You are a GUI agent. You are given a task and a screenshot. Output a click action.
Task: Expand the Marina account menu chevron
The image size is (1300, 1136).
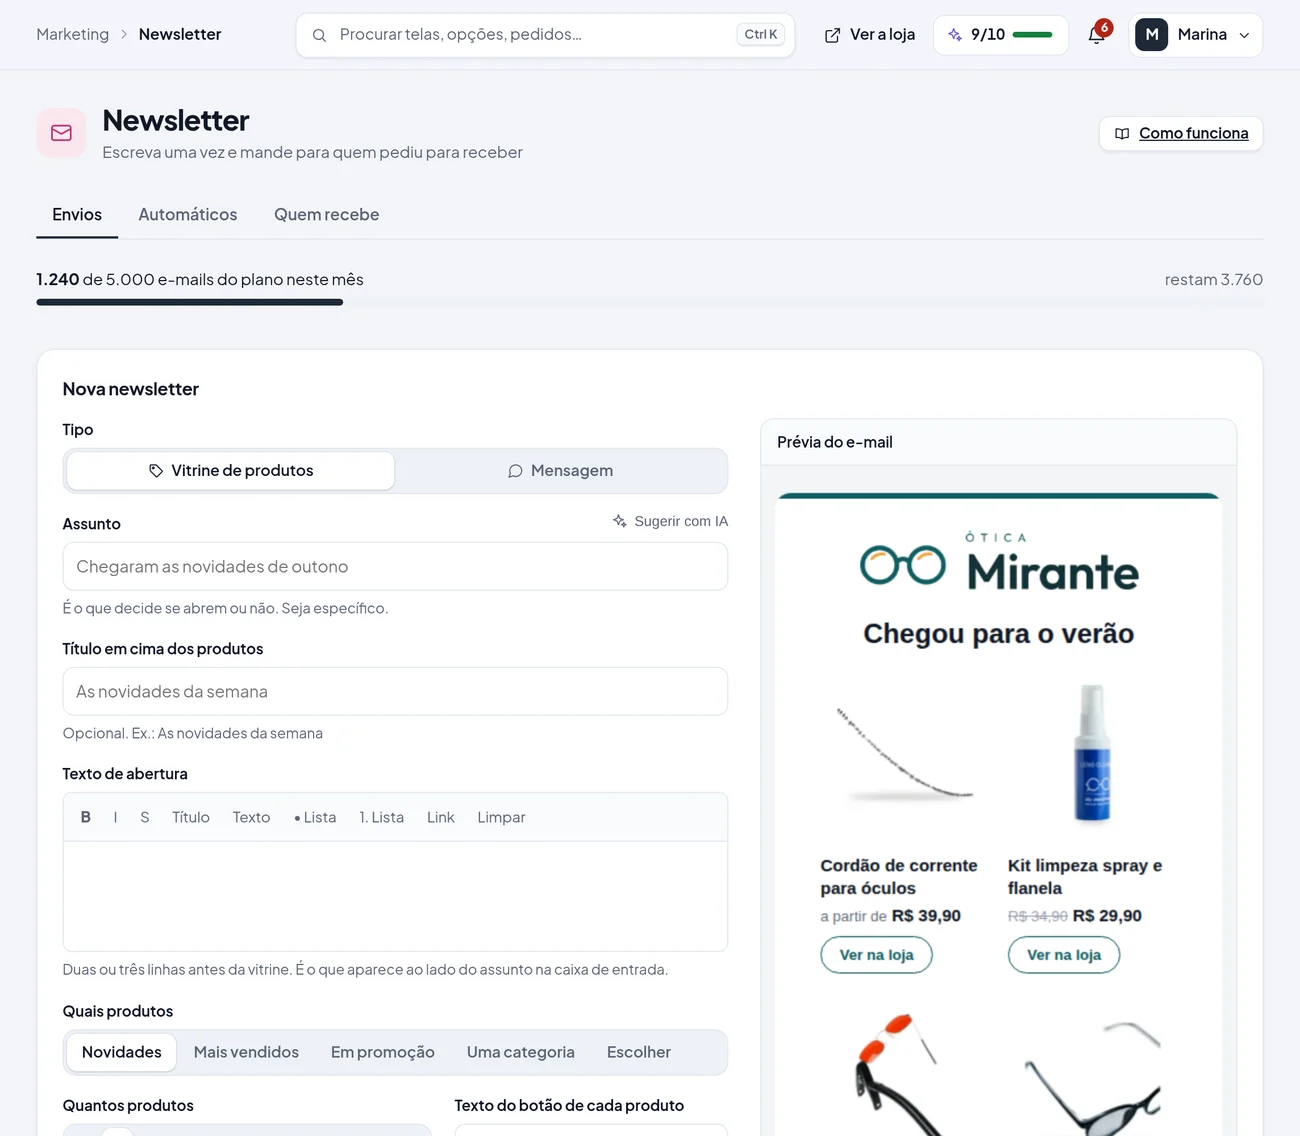(1245, 35)
